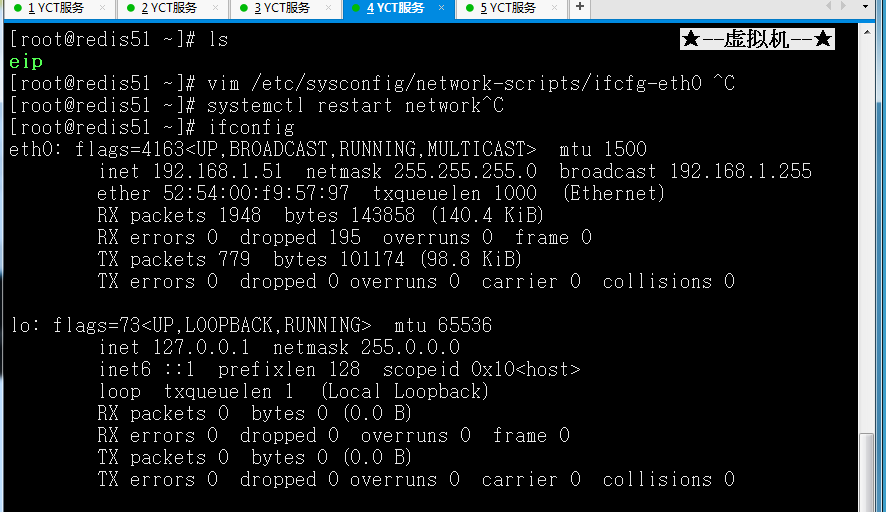The image size is (886, 512).
Task: Click the "★--虚拟机--★" label in terminal
Action: point(757,40)
